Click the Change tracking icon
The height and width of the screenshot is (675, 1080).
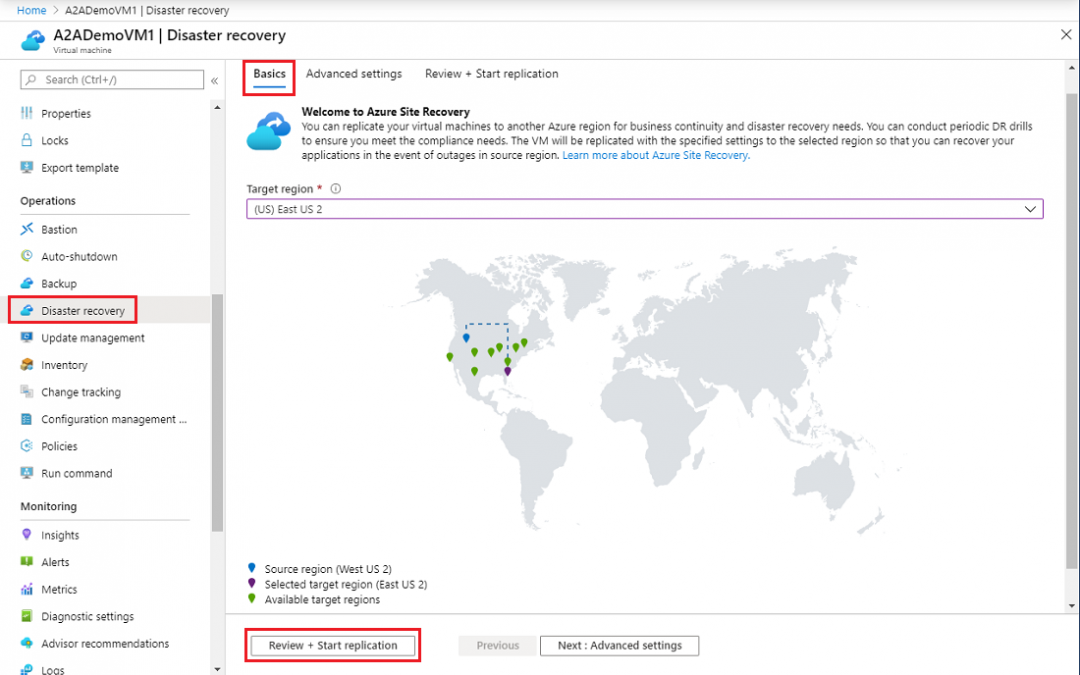click(27, 391)
